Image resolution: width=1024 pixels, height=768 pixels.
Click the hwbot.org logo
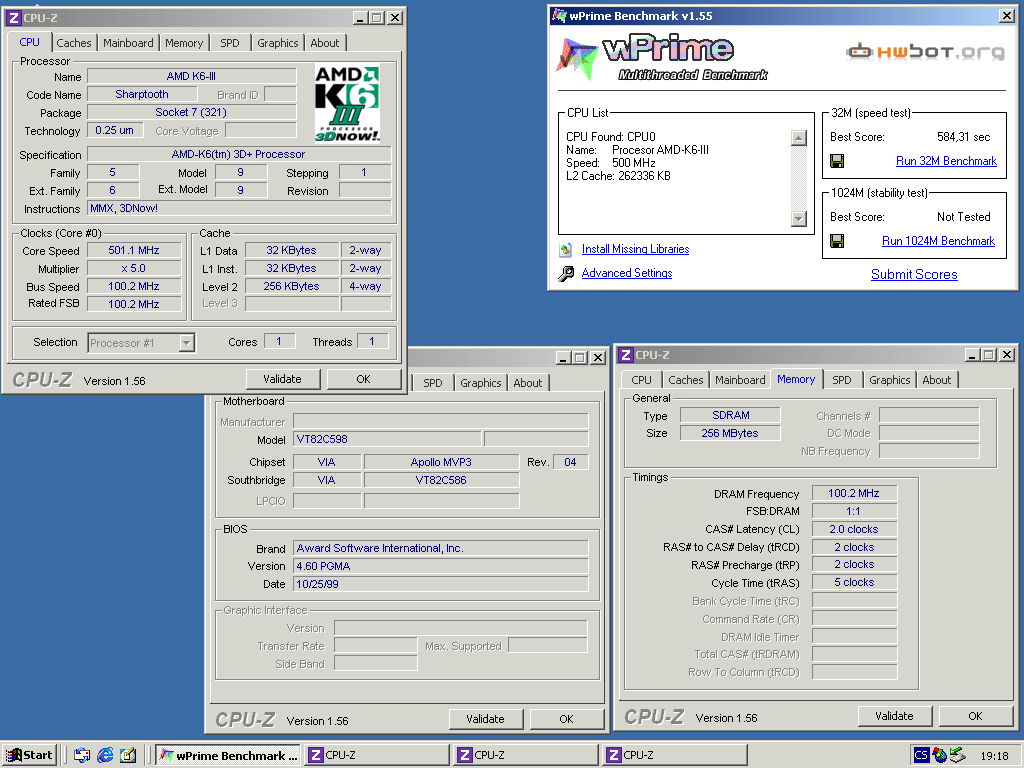[x=925, y=52]
